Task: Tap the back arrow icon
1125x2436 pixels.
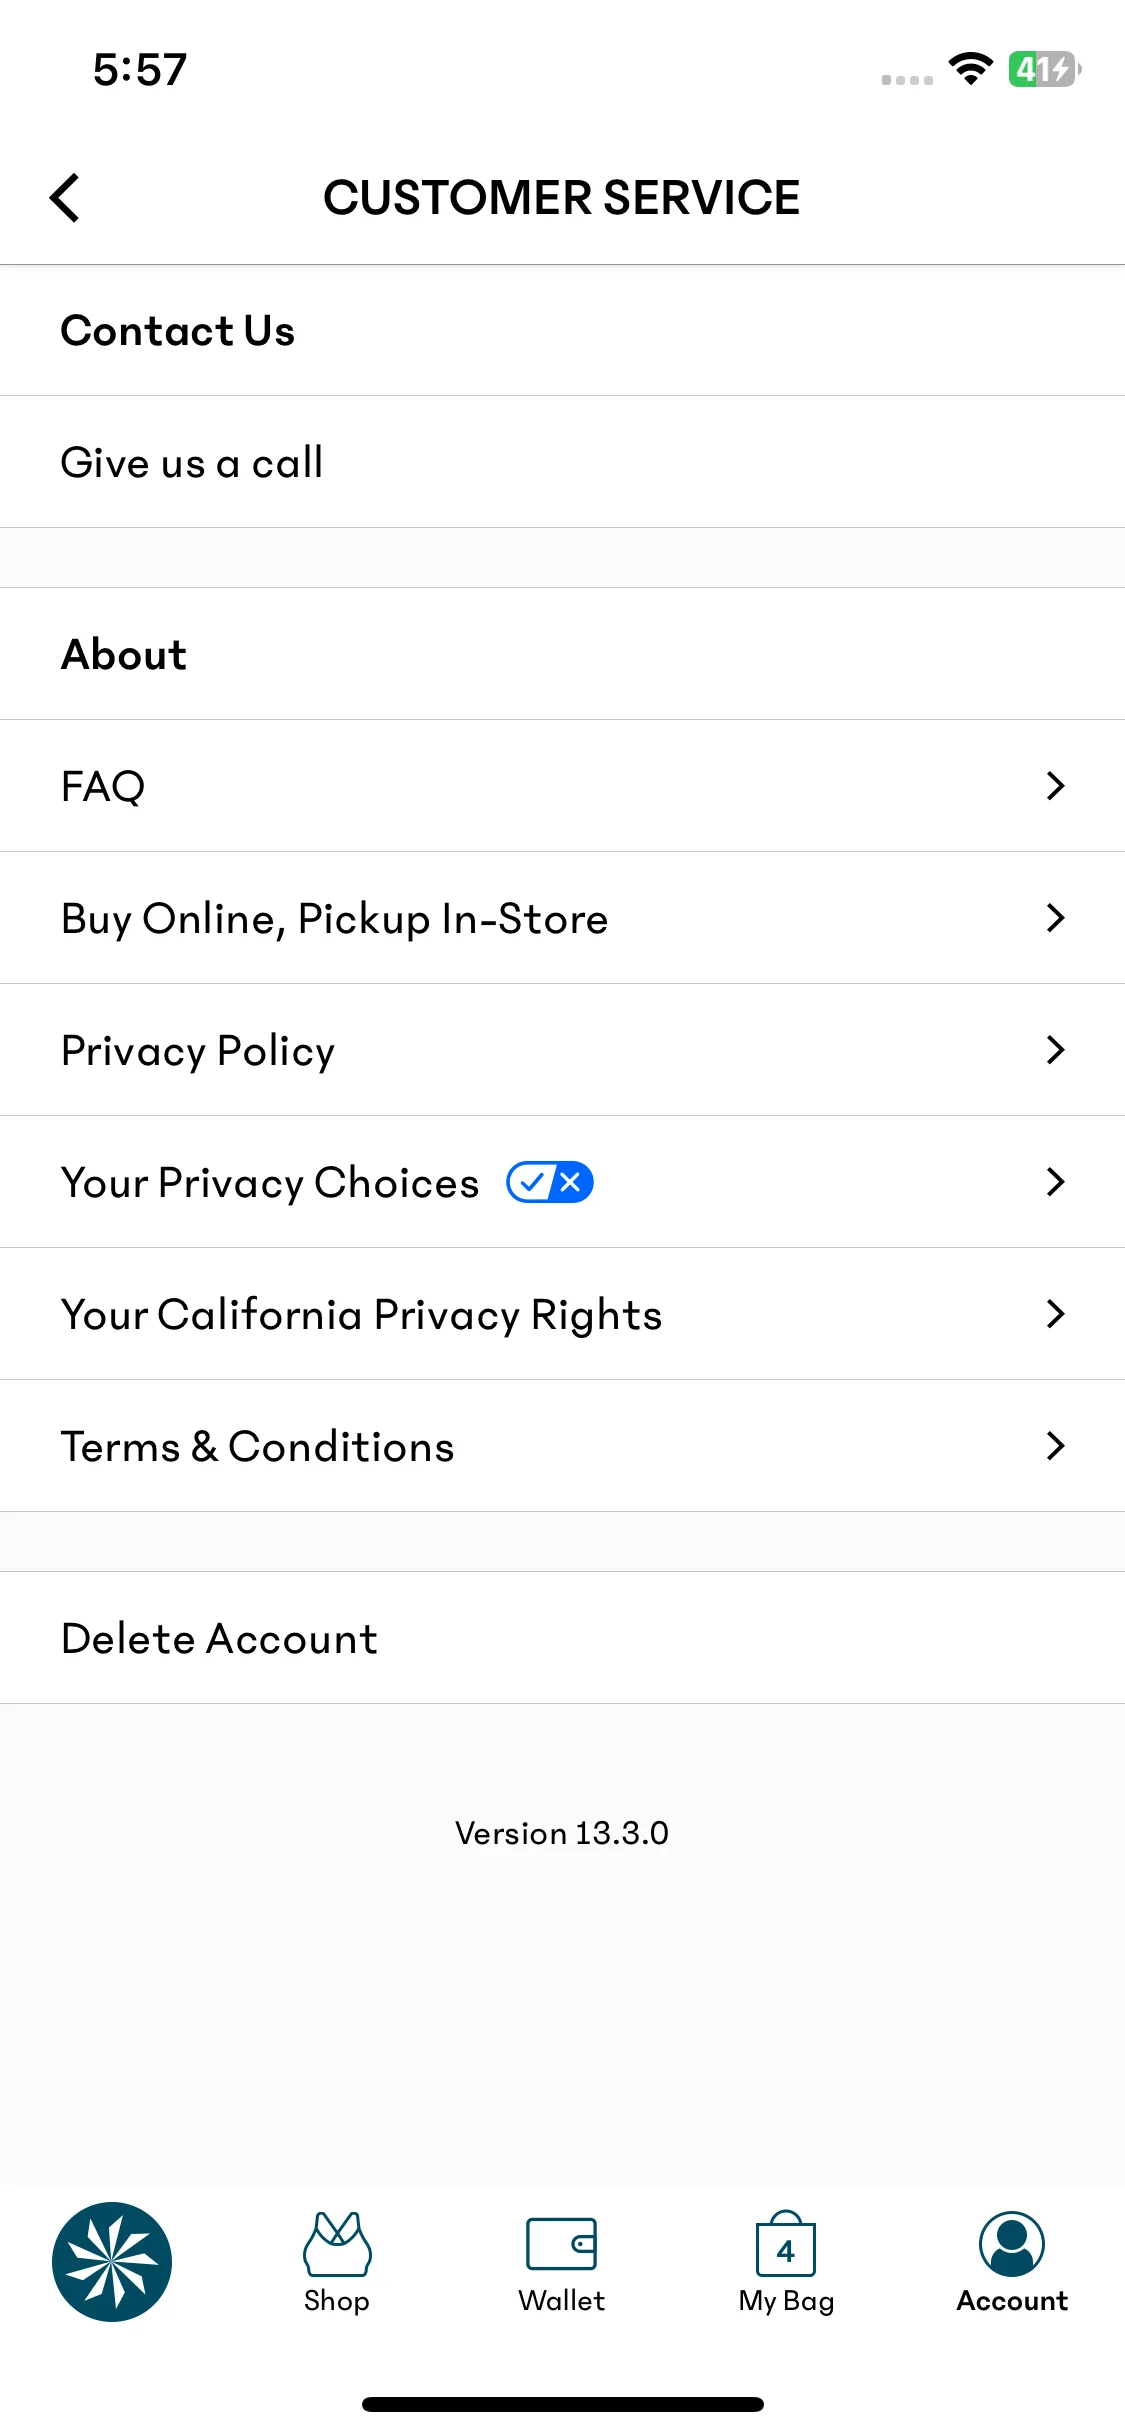Action: pos(65,198)
